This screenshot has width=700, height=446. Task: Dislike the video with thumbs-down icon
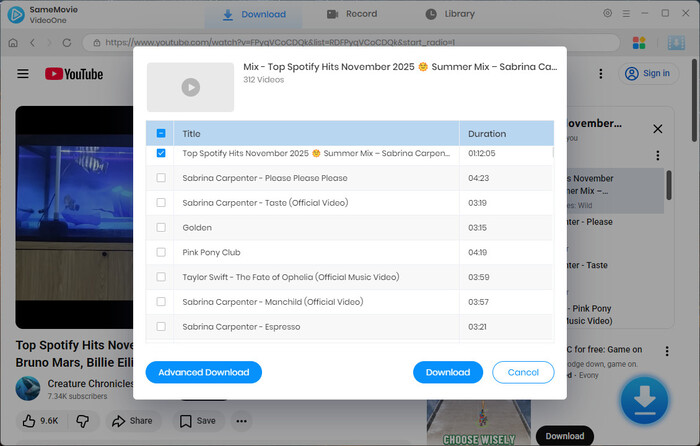click(83, 421)
